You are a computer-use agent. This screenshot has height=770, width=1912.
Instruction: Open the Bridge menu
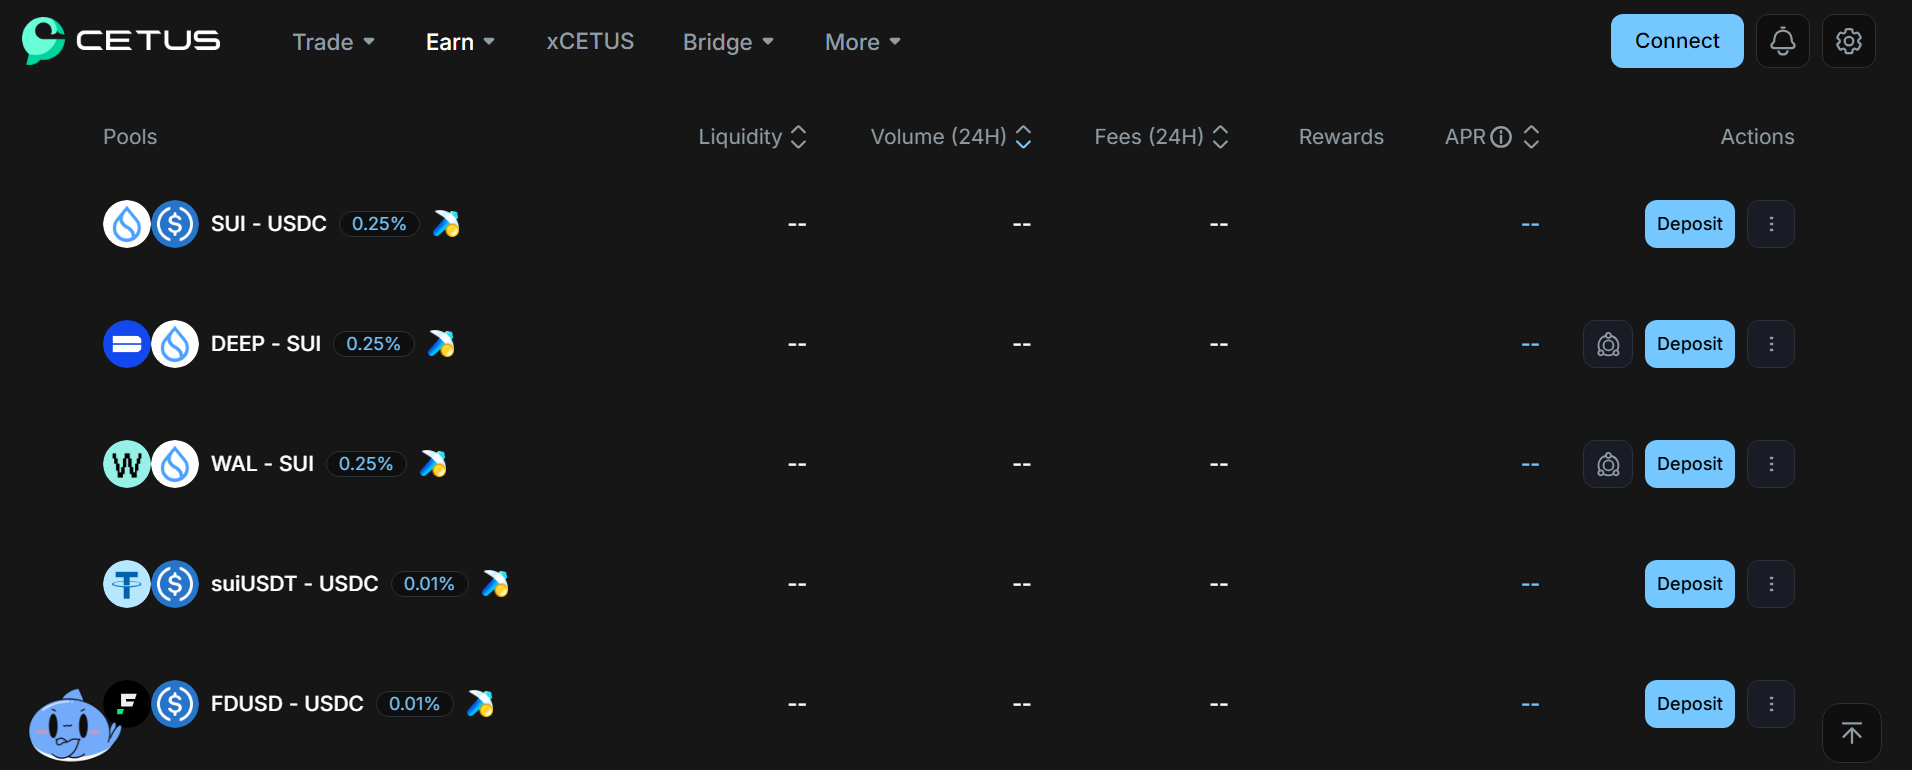pyautogui.click(x=728, y=42)
